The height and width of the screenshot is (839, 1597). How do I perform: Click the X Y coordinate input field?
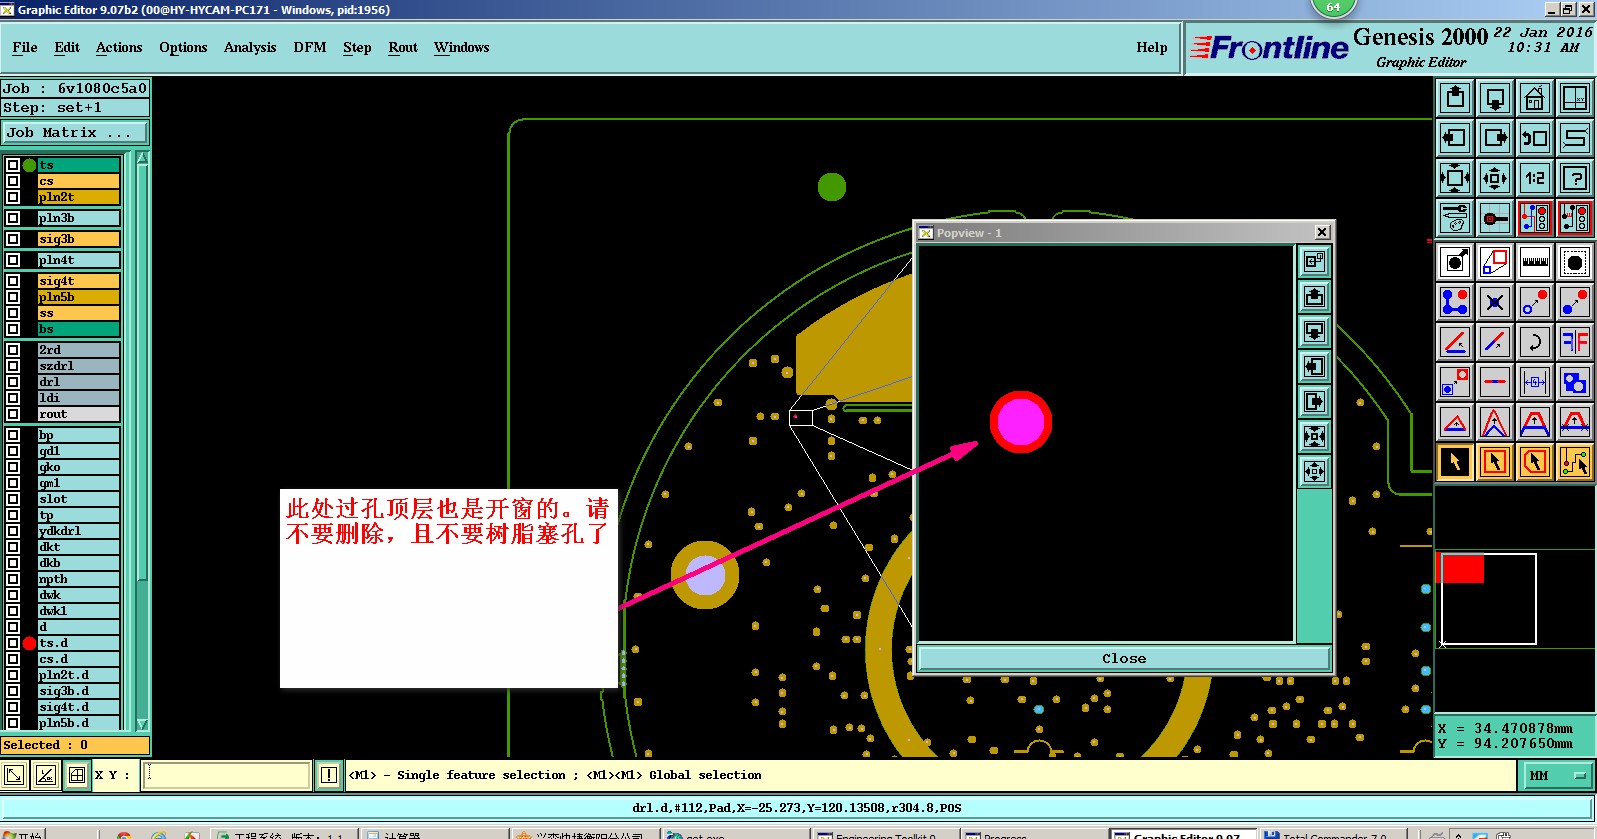point(227,775)
